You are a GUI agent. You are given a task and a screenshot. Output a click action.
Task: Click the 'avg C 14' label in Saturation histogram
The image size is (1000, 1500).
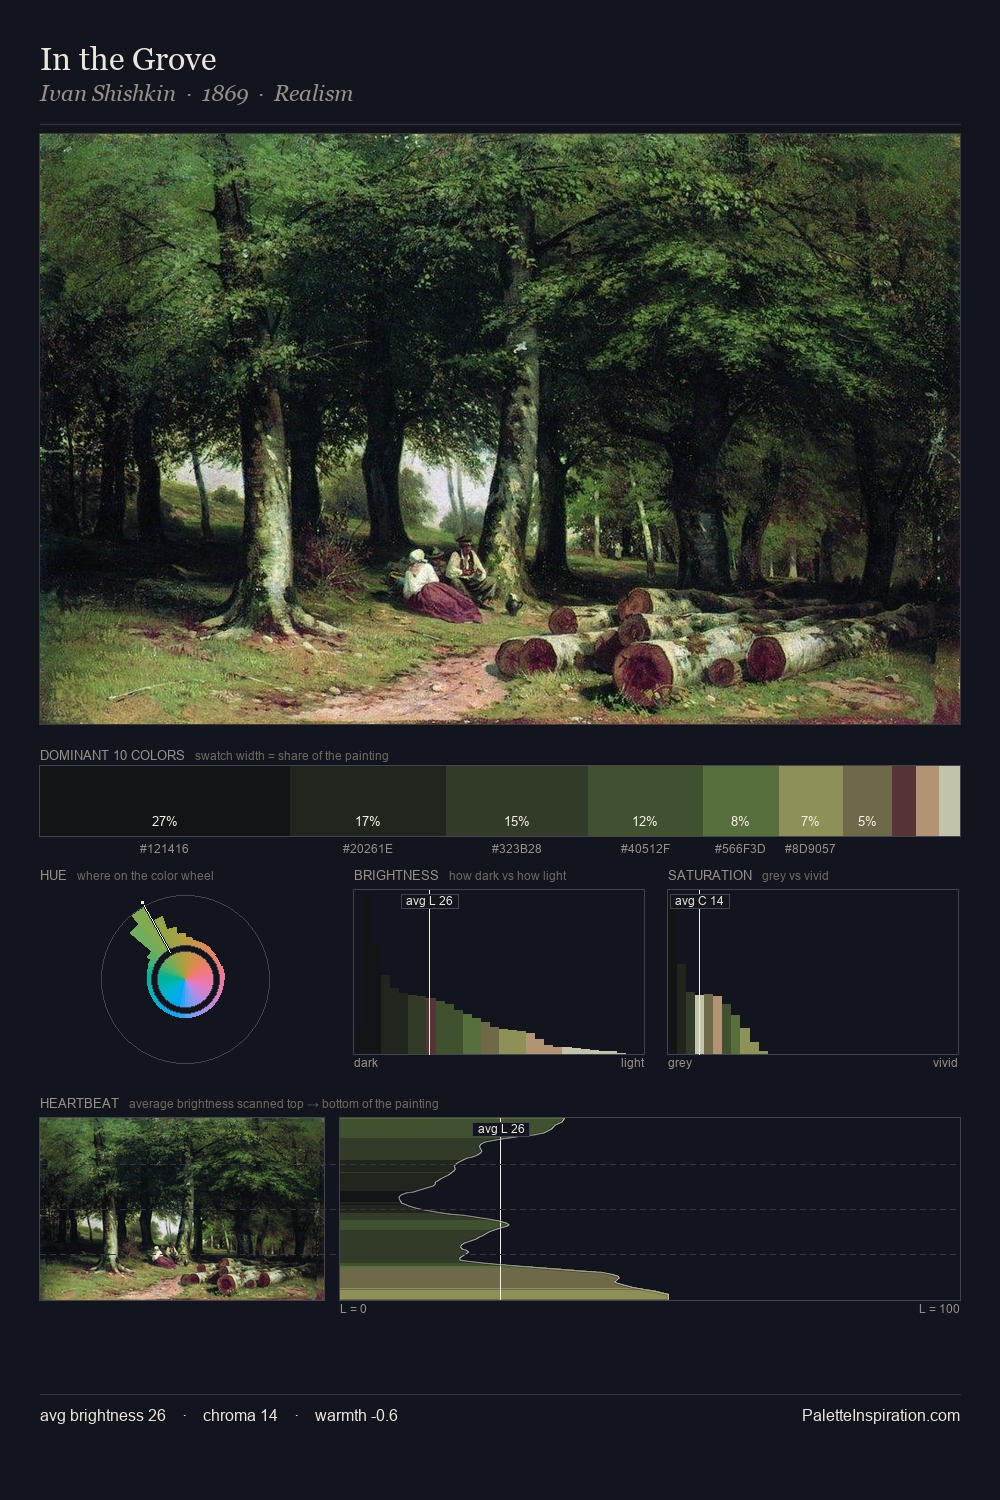(699, 901)
